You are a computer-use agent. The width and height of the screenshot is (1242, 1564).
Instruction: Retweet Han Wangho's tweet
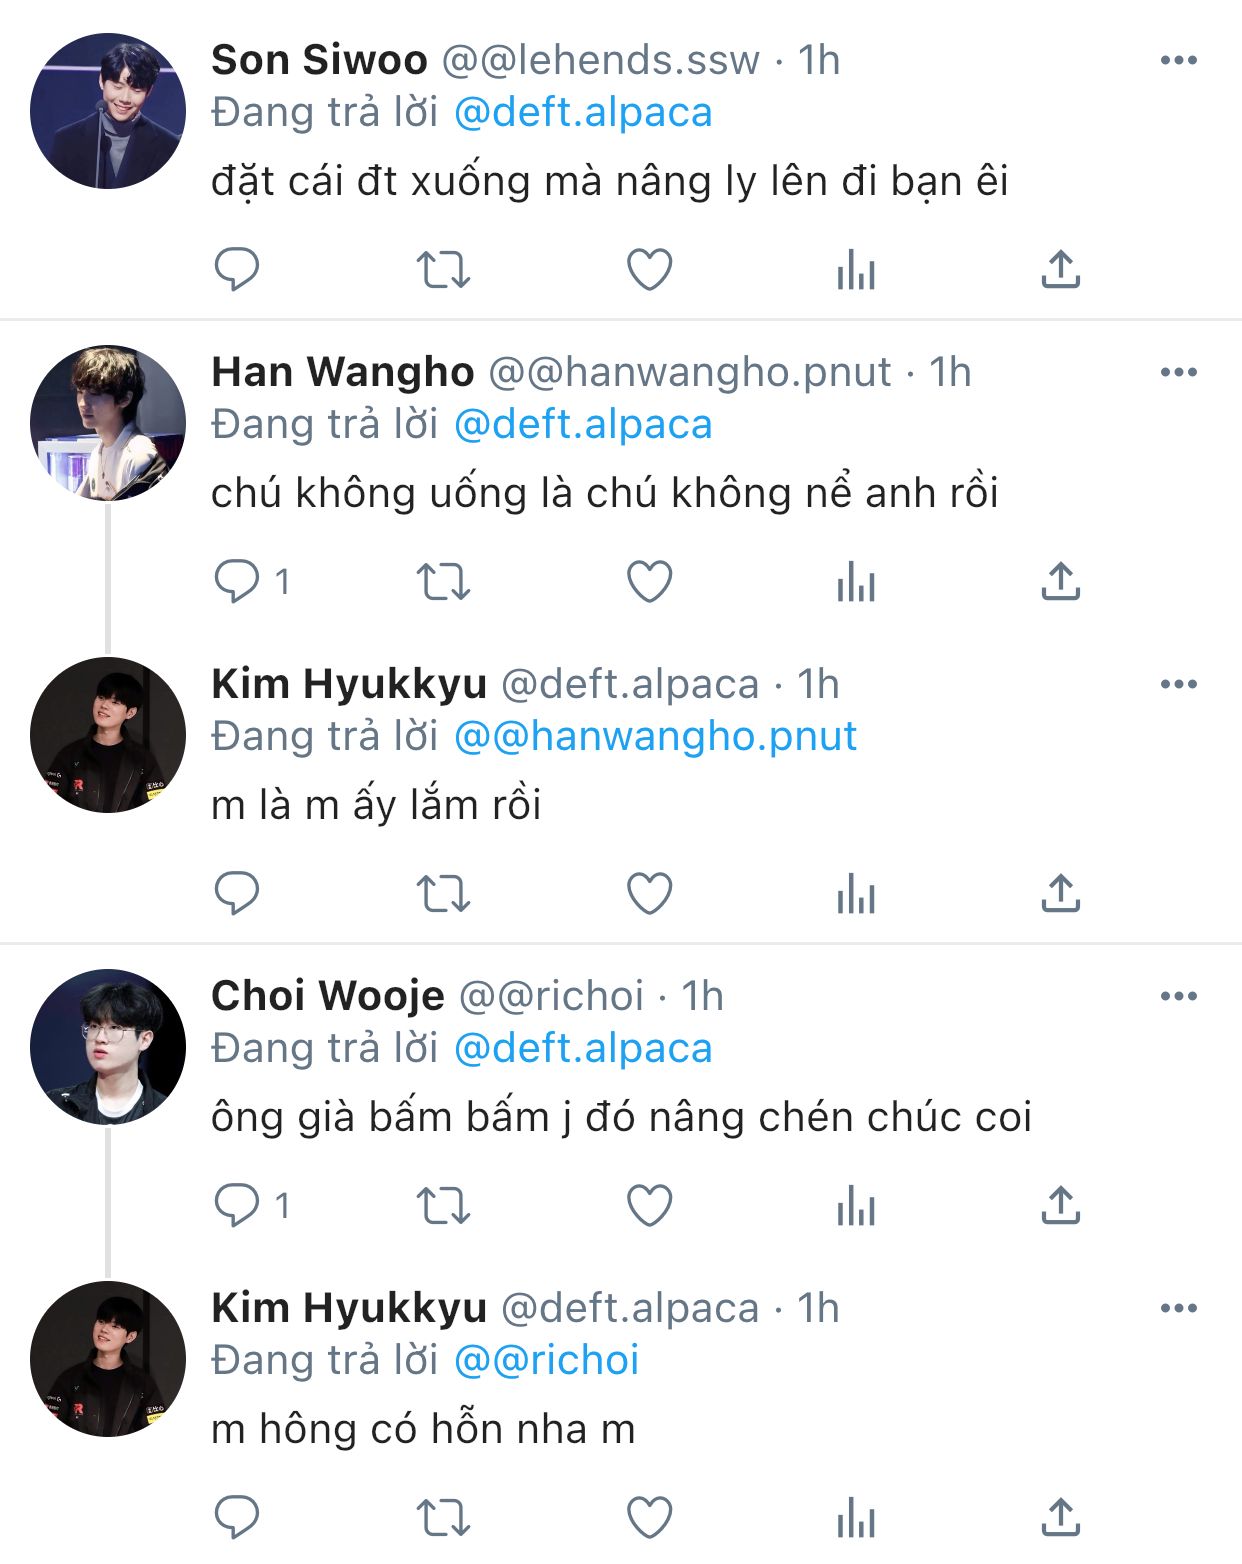[x=443, y=581]
